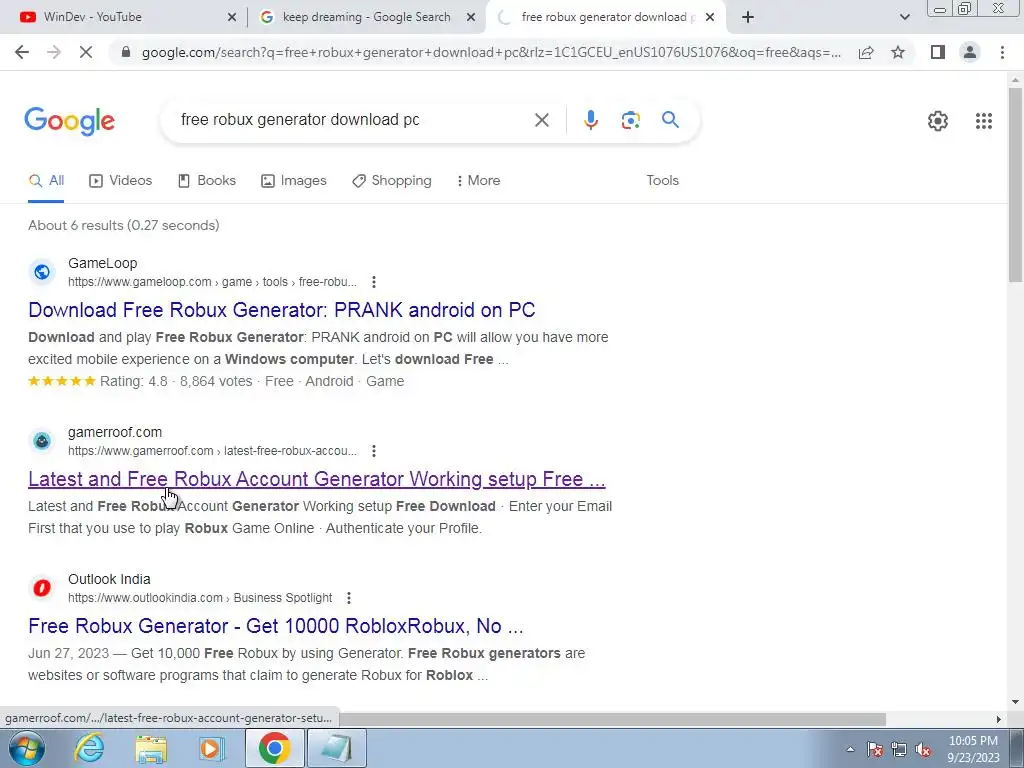Share this page using the share icon

866,52
